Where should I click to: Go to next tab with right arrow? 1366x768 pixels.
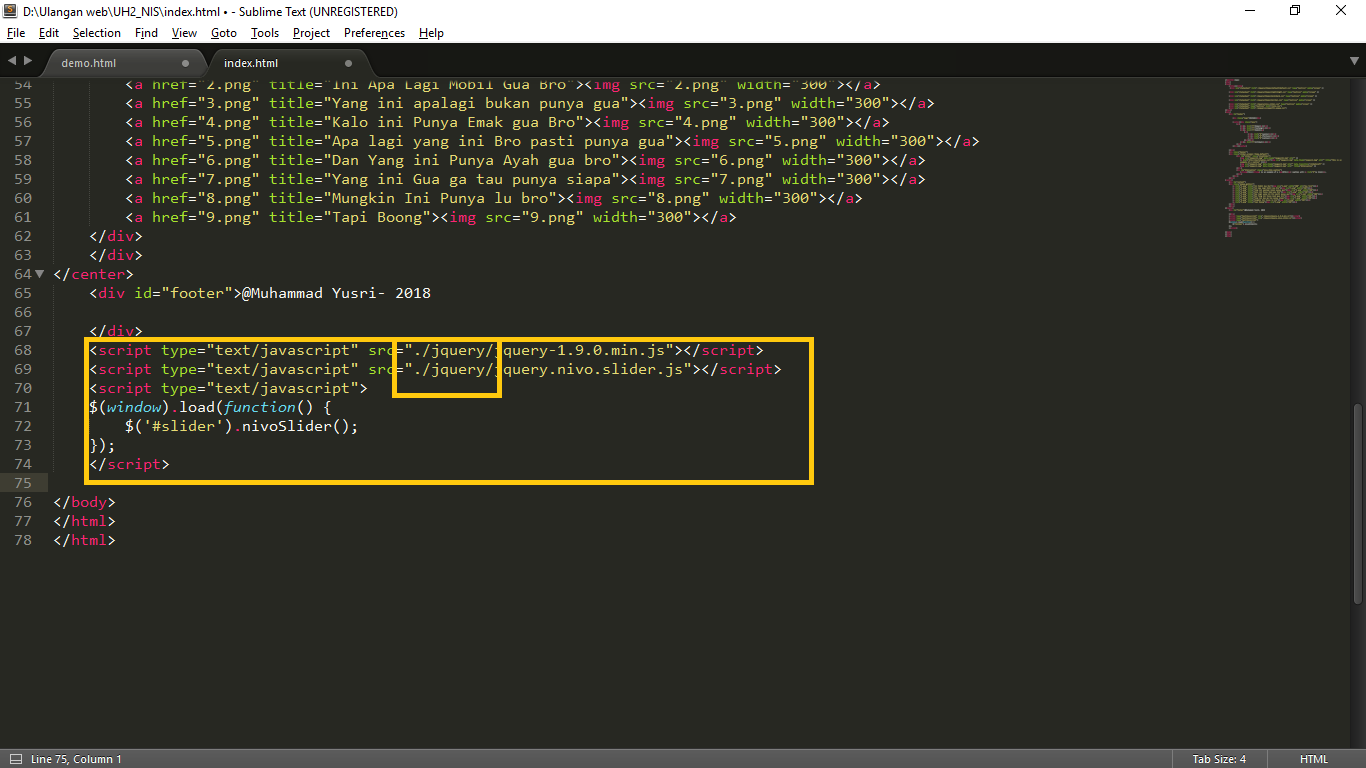click(x=27, y=62)
